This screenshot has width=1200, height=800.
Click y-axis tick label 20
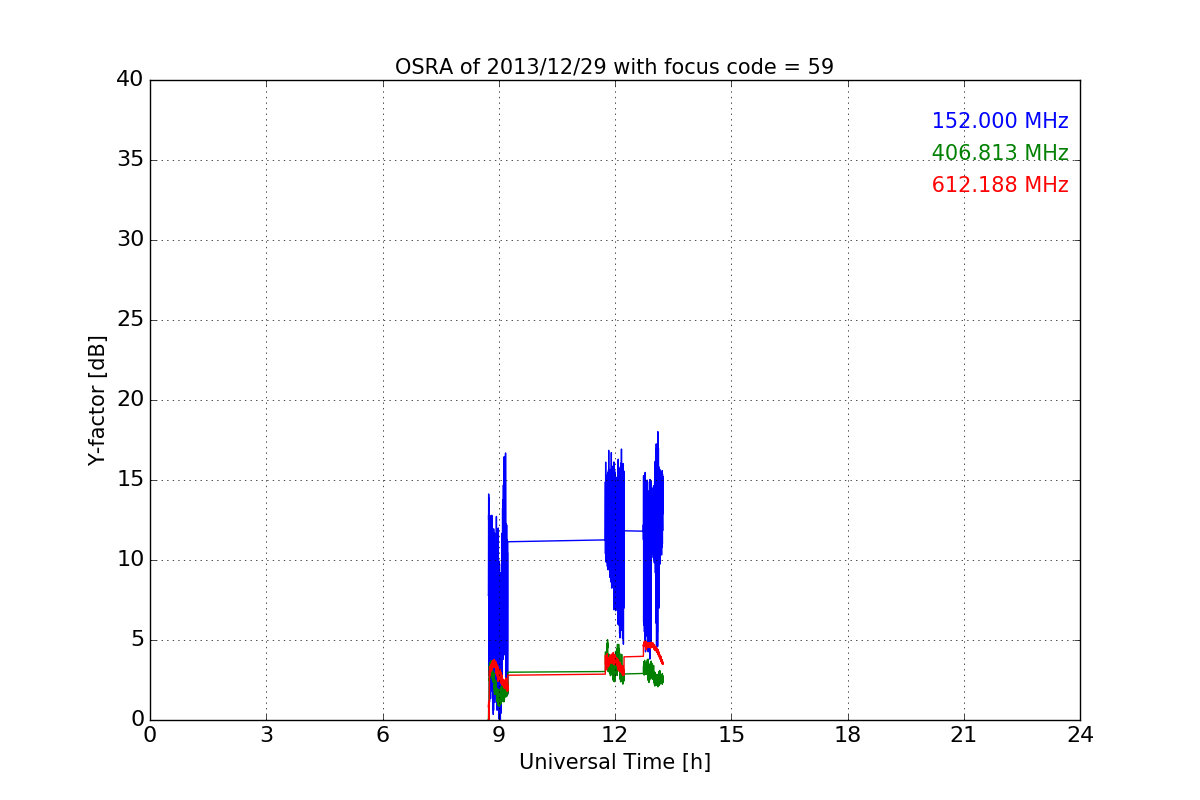click(130, 400)
